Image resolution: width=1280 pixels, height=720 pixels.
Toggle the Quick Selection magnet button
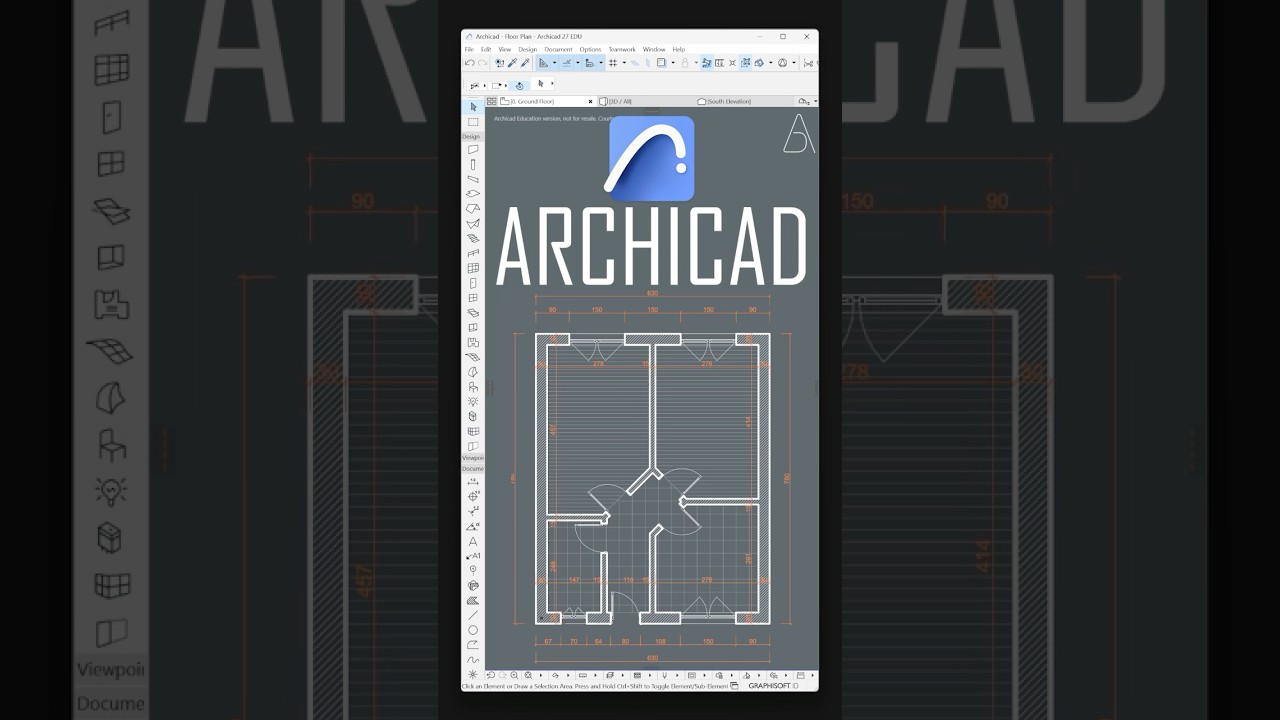coord(519,85)
